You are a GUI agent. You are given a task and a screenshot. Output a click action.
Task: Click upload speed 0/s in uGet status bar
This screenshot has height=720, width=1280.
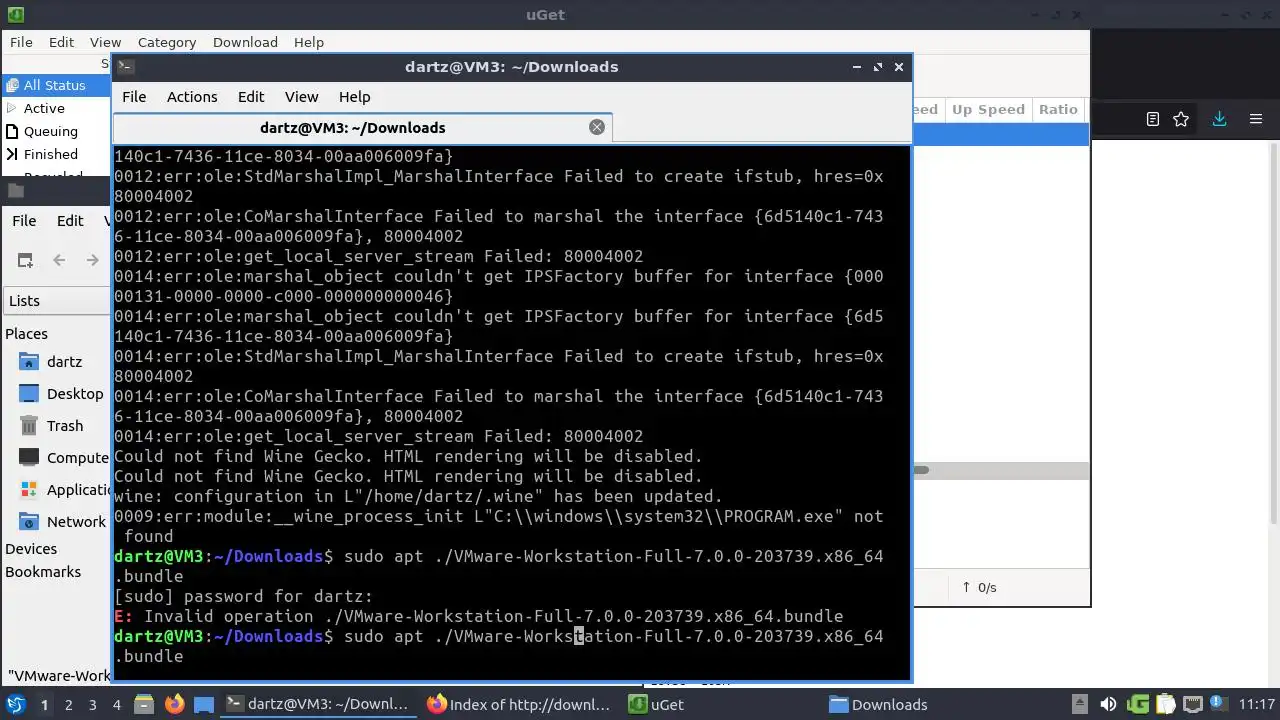point(979,587)
